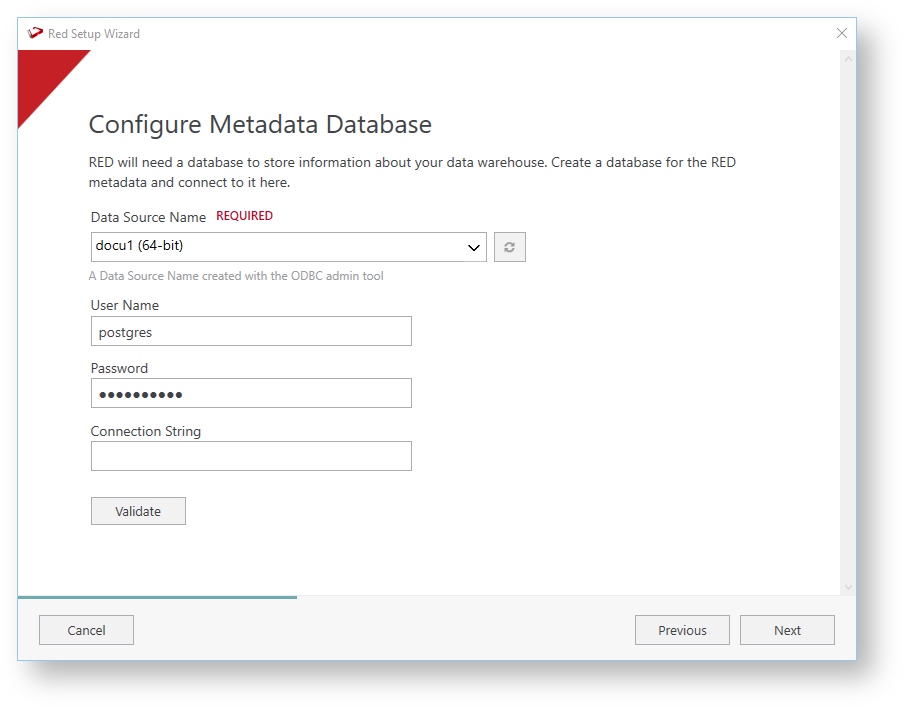Click the "Connection String" label

pos(146,431)
